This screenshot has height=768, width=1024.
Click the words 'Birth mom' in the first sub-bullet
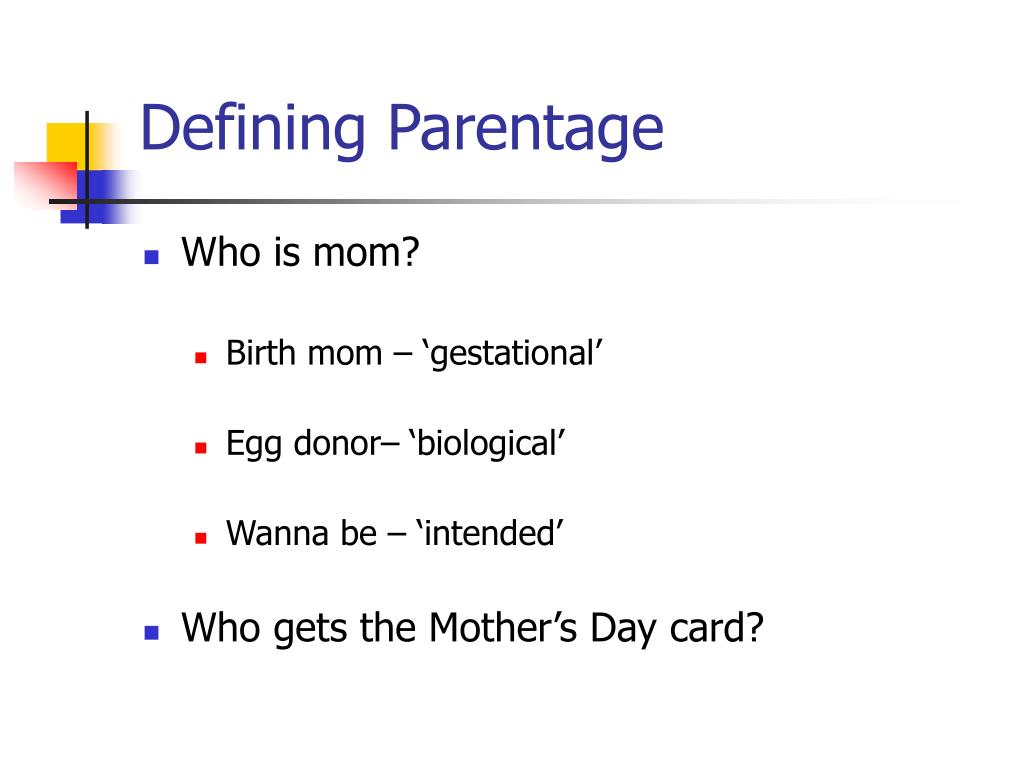304,353
